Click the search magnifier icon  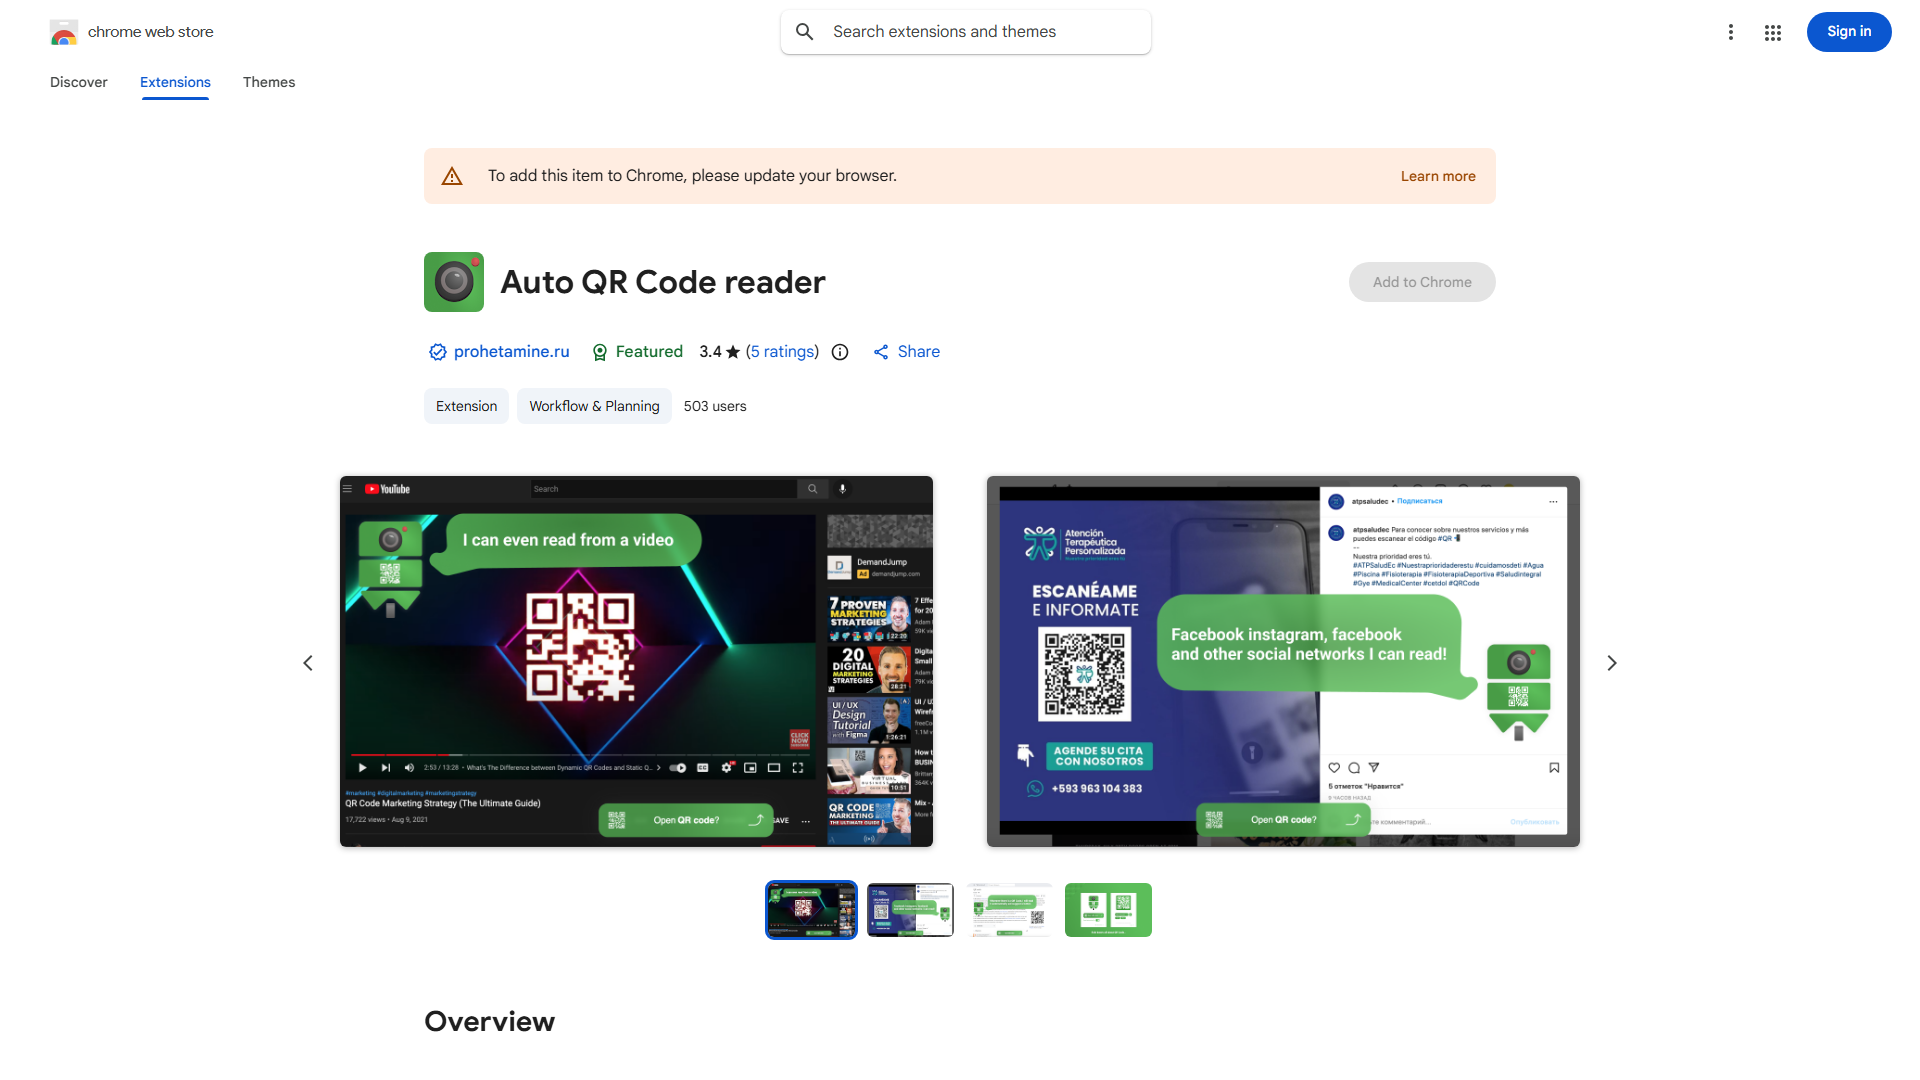tap(805, 31)
